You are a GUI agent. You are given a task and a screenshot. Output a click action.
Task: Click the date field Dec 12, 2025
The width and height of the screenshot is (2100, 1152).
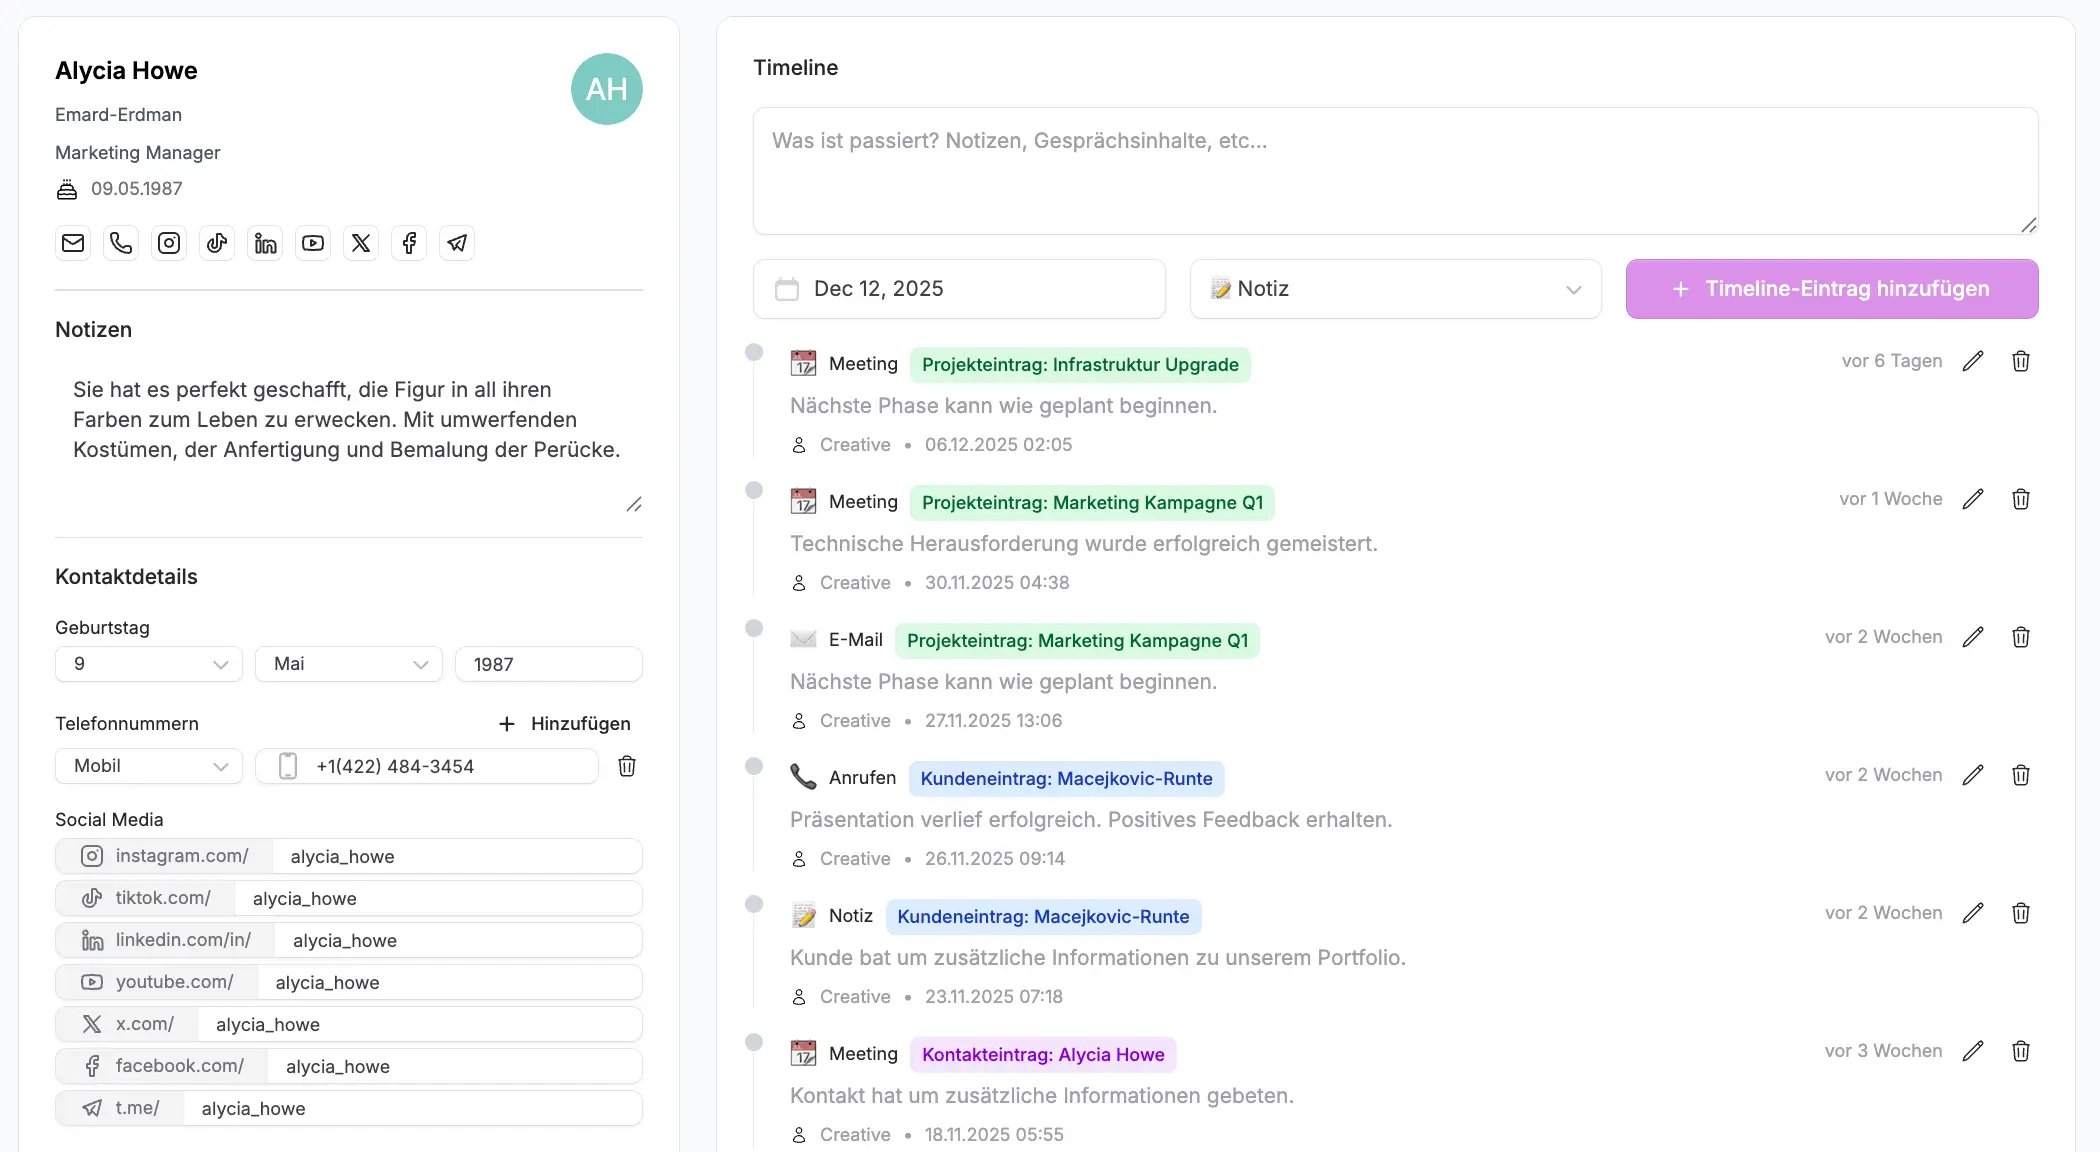[959, 289]
